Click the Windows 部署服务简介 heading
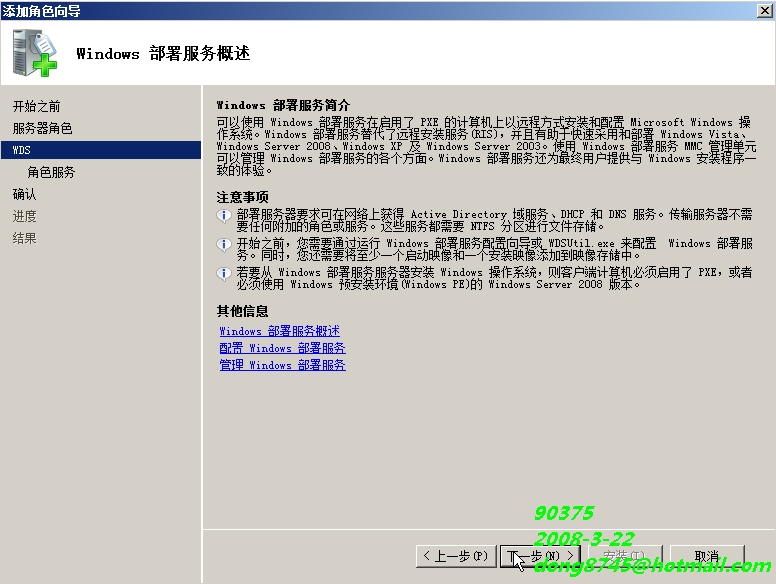 (283, 105)
